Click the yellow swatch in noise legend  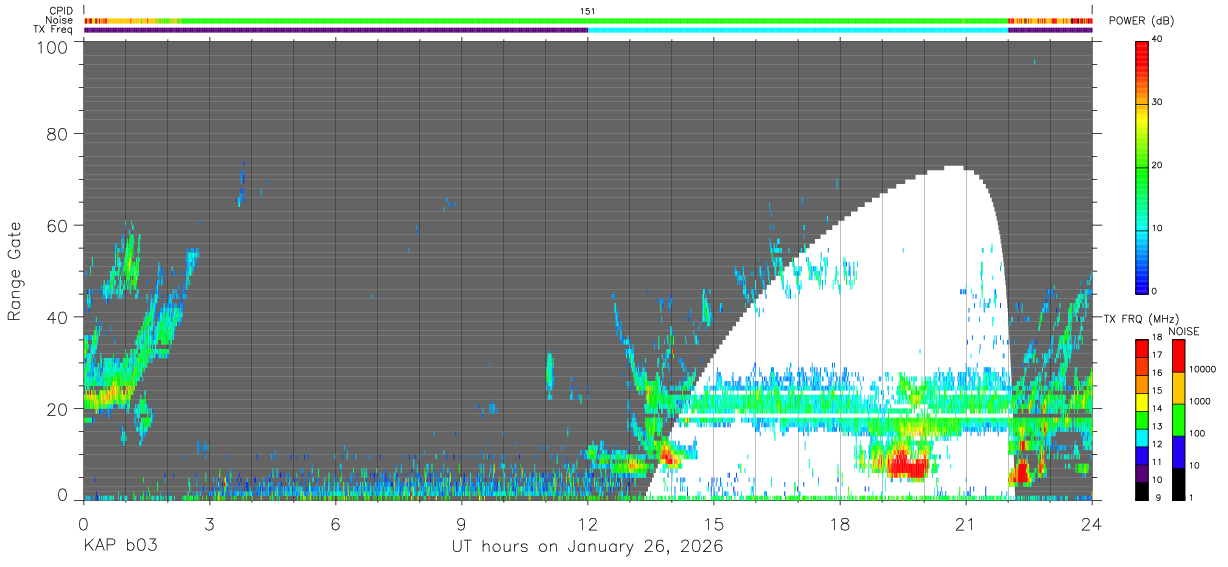pos(1178,387)
